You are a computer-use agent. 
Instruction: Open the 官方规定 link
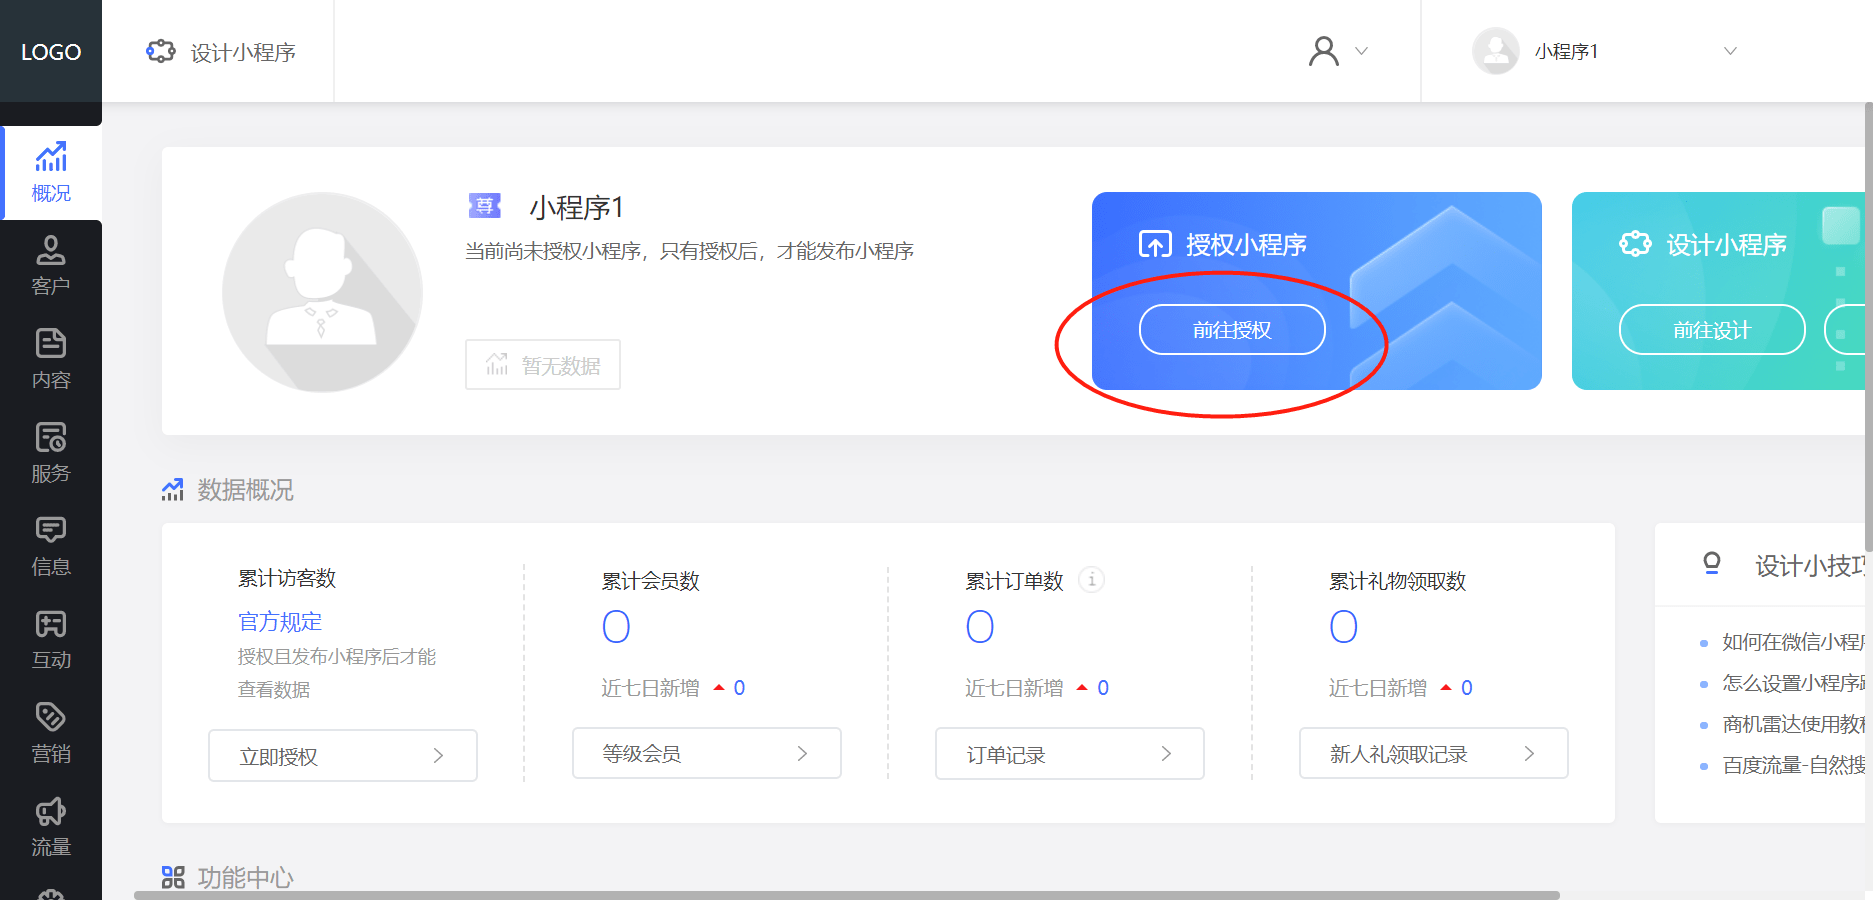coord(280,621)
